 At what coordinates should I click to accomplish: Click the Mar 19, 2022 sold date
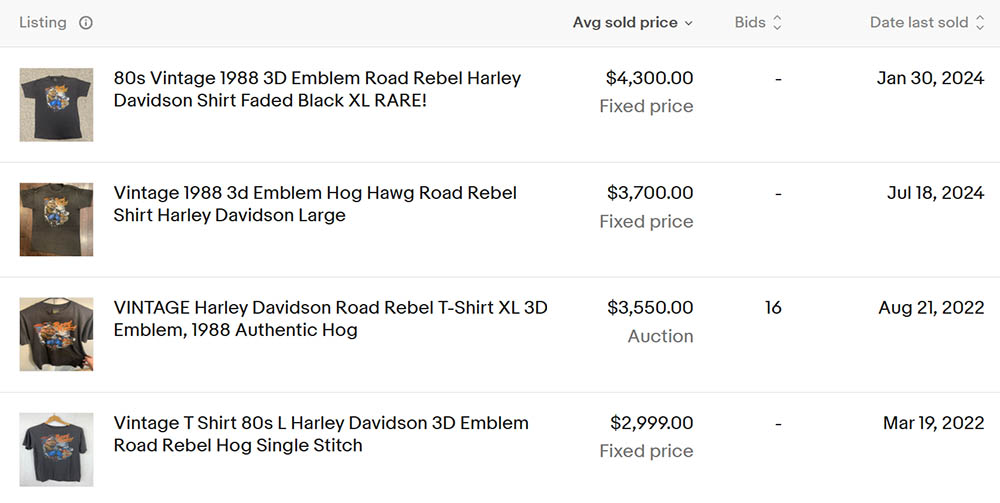(933, 423)
